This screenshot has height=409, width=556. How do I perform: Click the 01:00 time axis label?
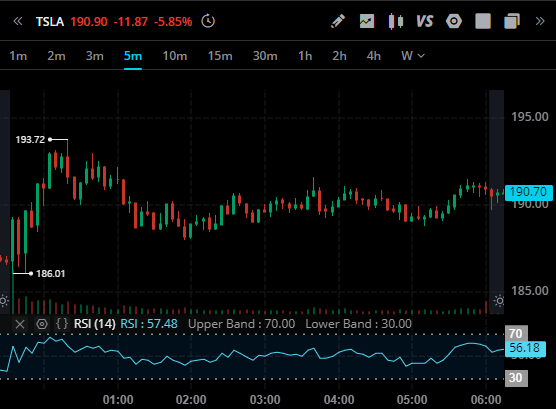click(x=118, y=400)
